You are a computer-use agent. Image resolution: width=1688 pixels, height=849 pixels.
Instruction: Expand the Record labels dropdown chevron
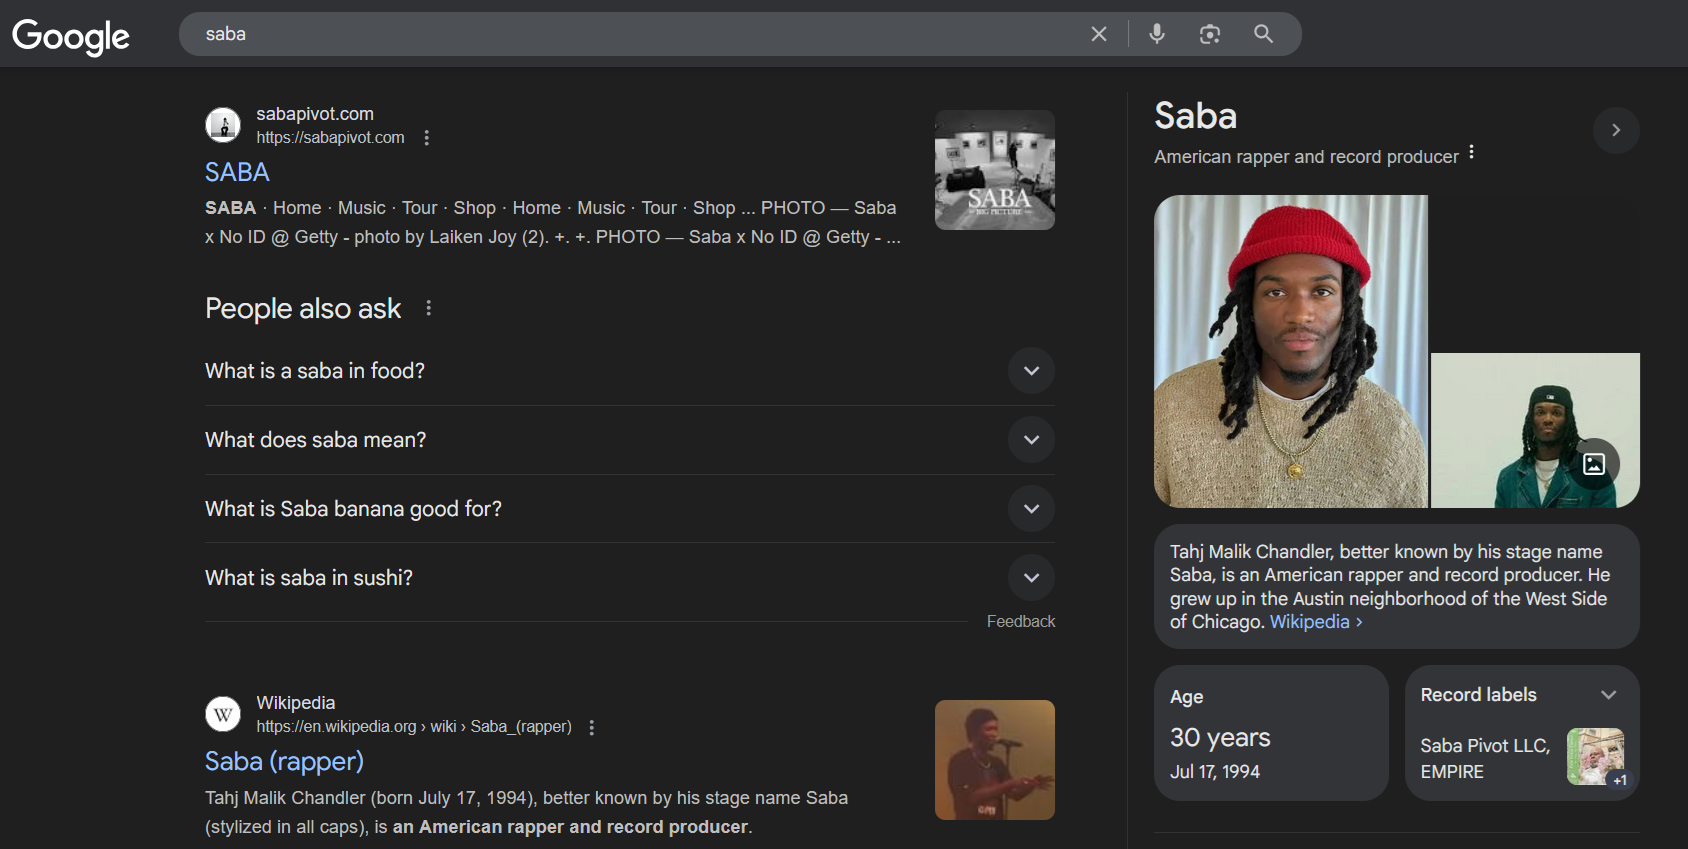point(1609,695)
